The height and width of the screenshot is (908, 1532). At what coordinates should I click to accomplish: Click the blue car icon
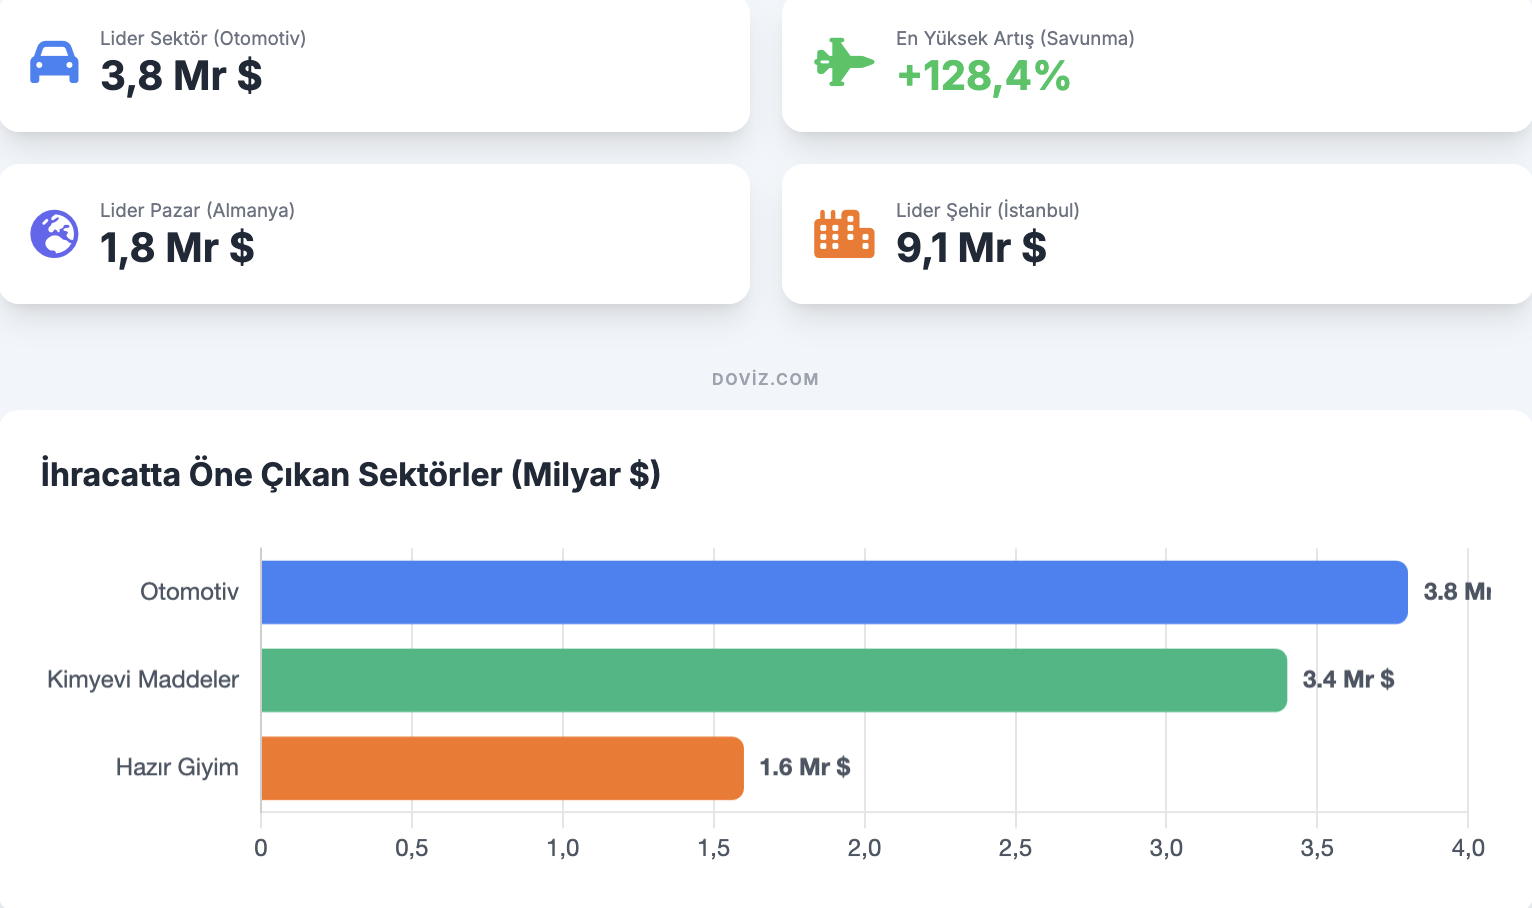point(54,62)
